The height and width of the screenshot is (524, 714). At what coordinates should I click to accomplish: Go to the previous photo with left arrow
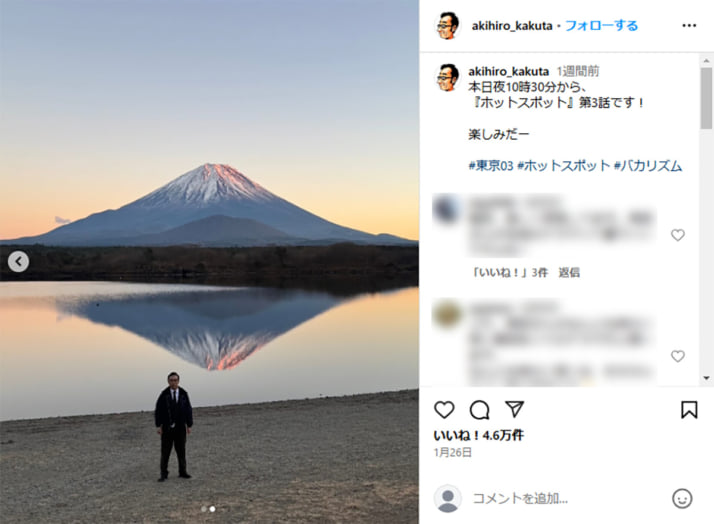coord(18,262)
